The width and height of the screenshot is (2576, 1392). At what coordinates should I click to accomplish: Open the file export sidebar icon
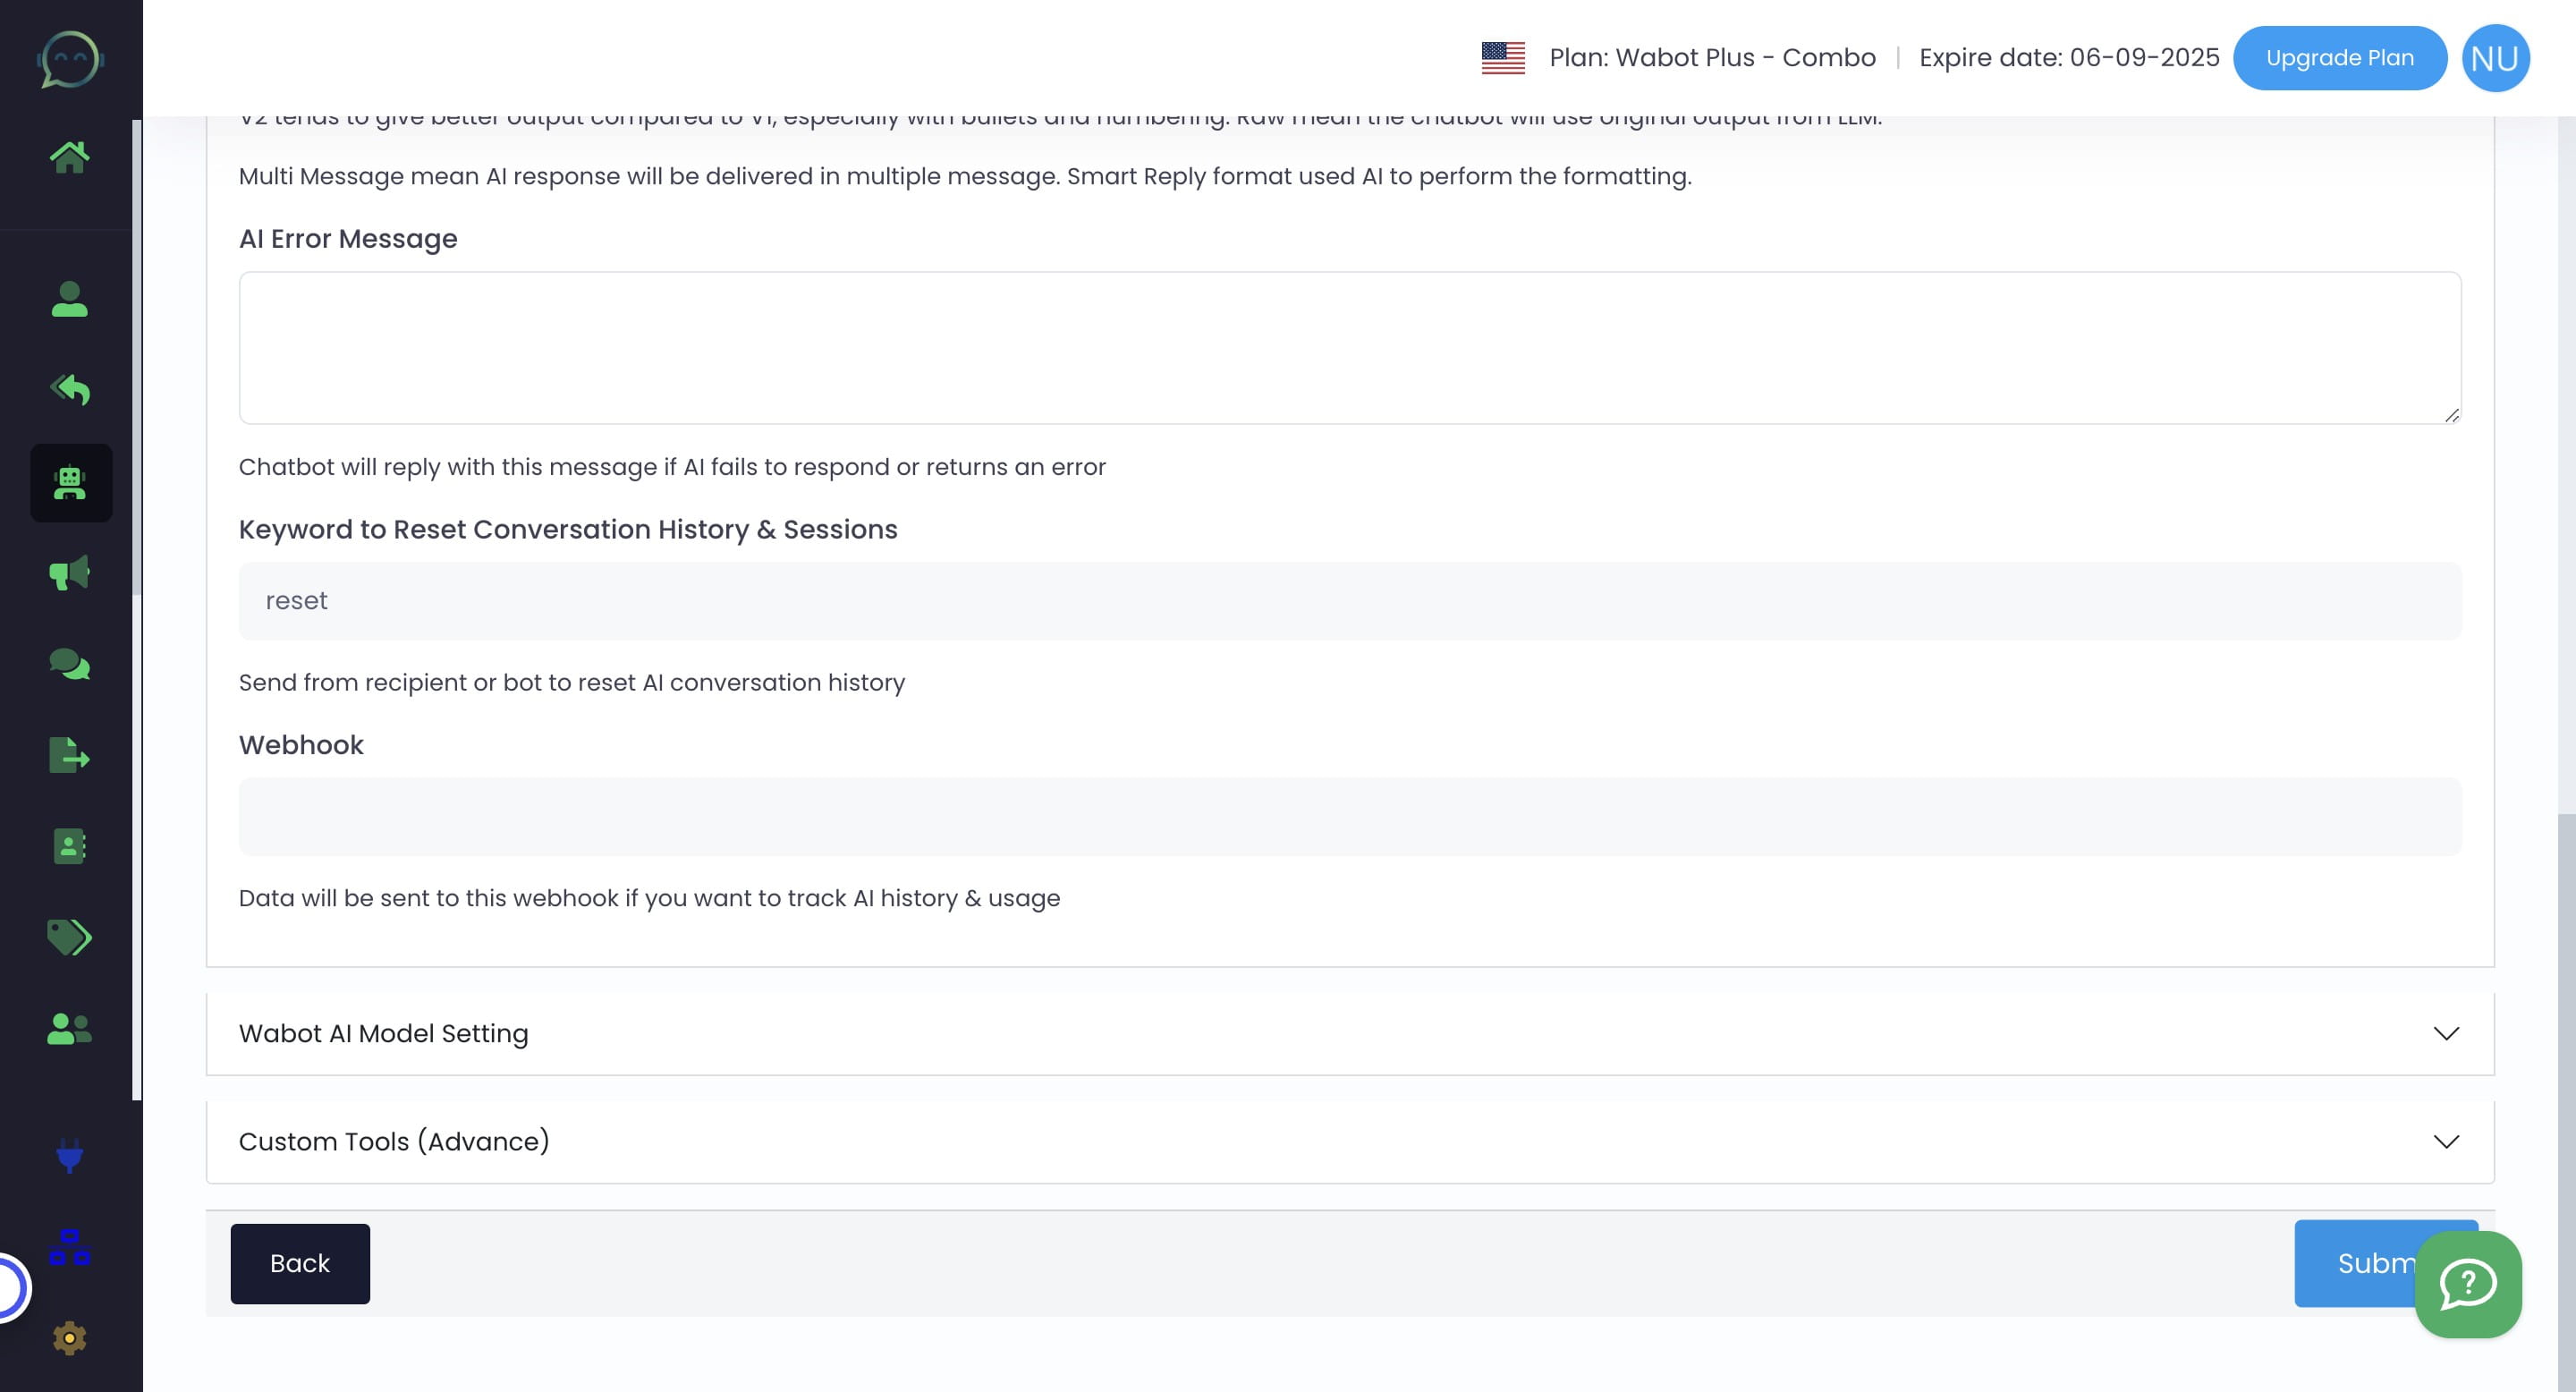coord(70,755)
